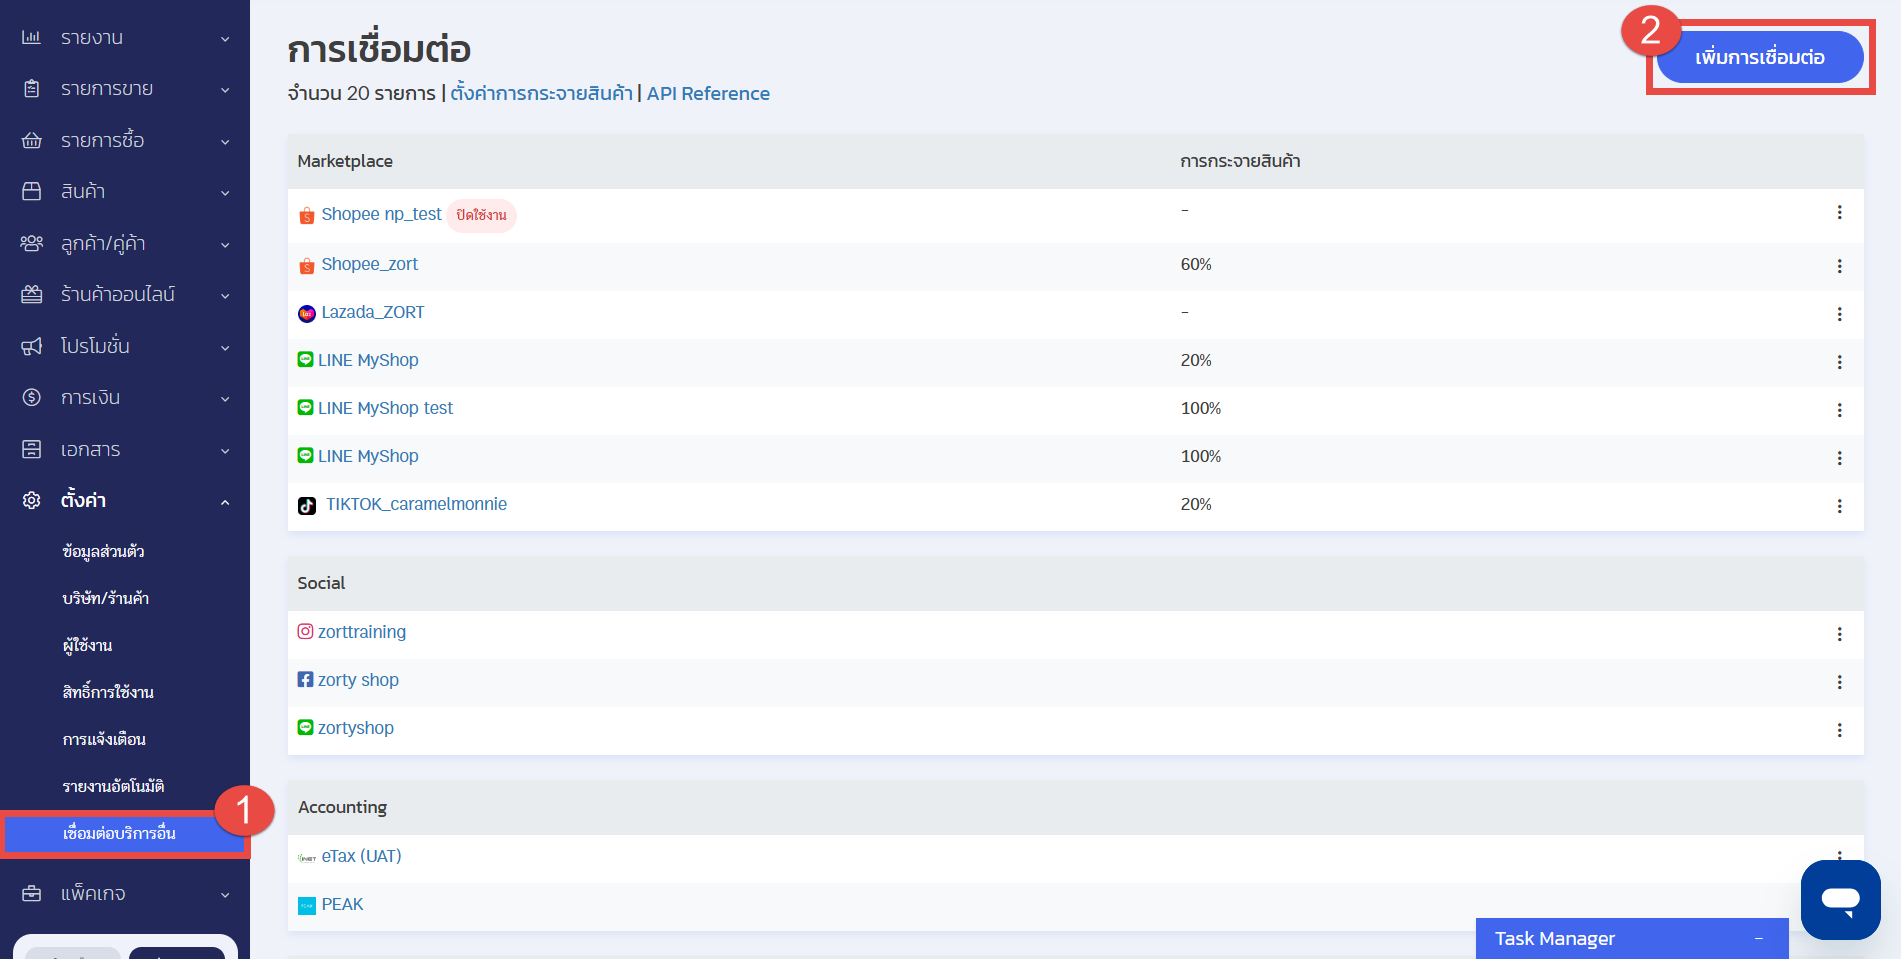
Task: Open the PEAK accounting link
Action: pos(342,904)
